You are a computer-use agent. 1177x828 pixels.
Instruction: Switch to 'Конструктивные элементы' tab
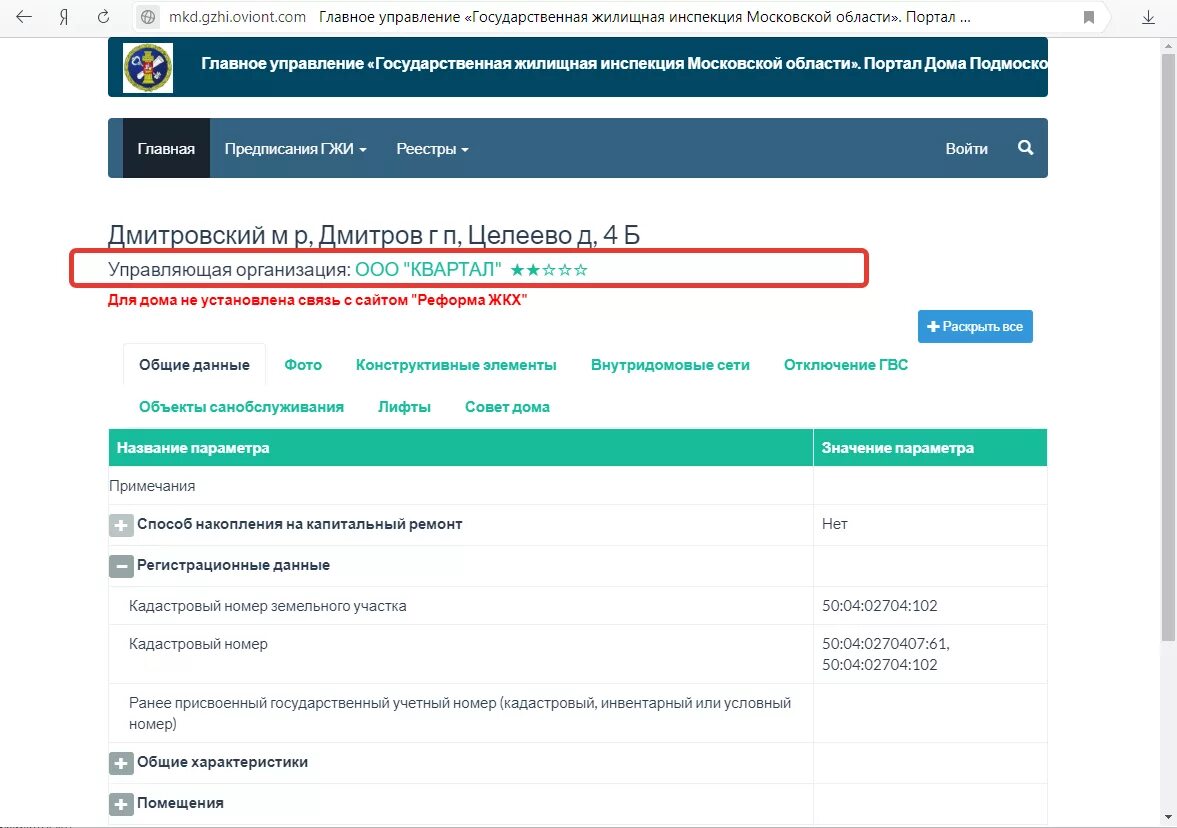(456, 365)
